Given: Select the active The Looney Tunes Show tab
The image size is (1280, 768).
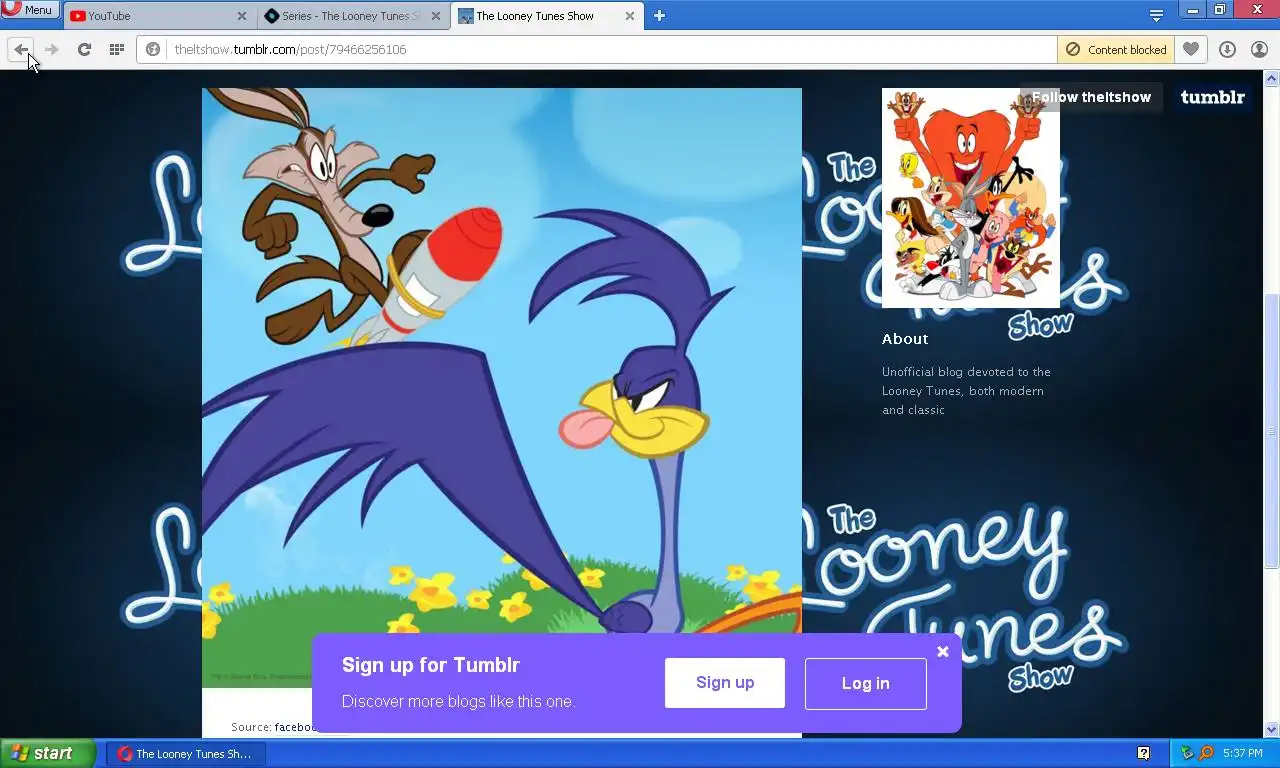Looking at the screenshot, I should point(545,16).
